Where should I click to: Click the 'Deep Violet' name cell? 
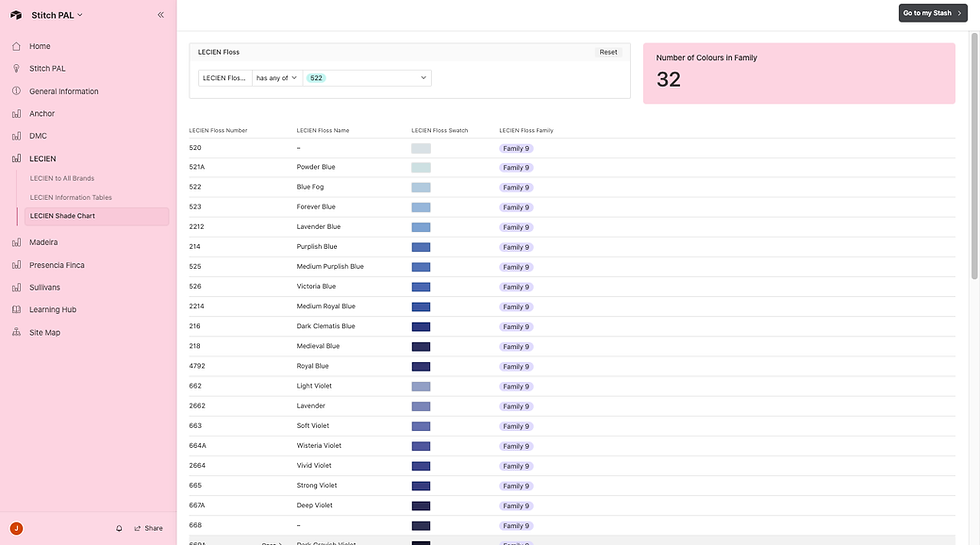coord(314,506)
